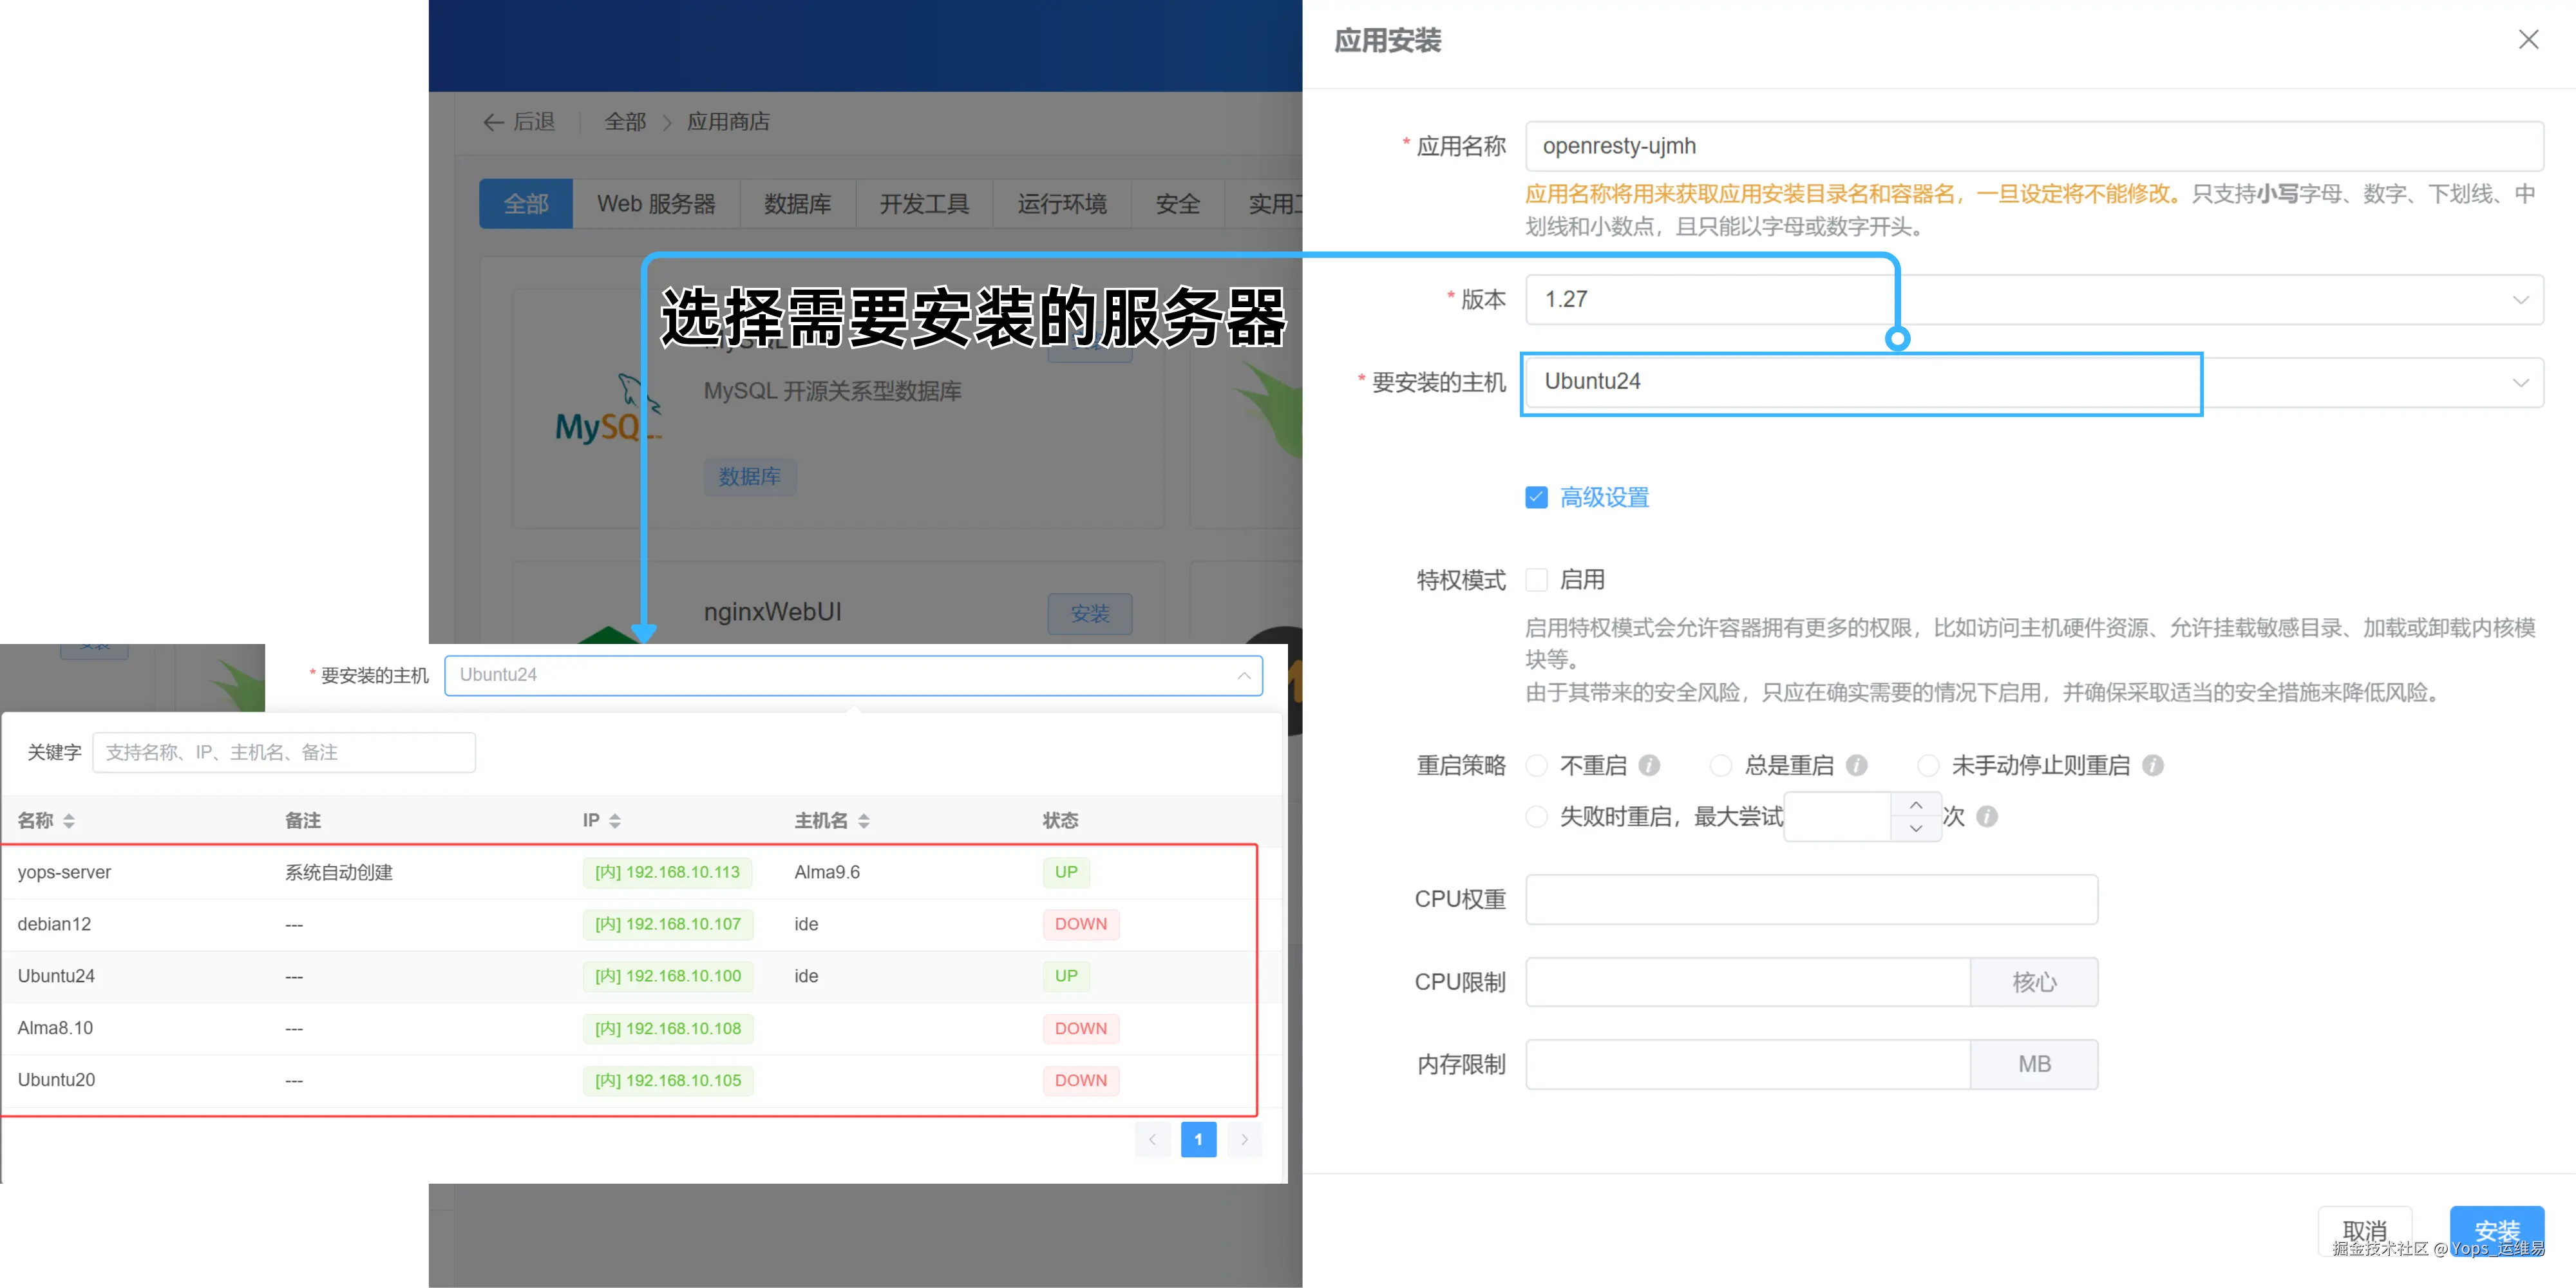The height and width of the screenshot is (1288, 2576).
Task: Select the 不重启 restart policy option
Action: click(1537, 765)
